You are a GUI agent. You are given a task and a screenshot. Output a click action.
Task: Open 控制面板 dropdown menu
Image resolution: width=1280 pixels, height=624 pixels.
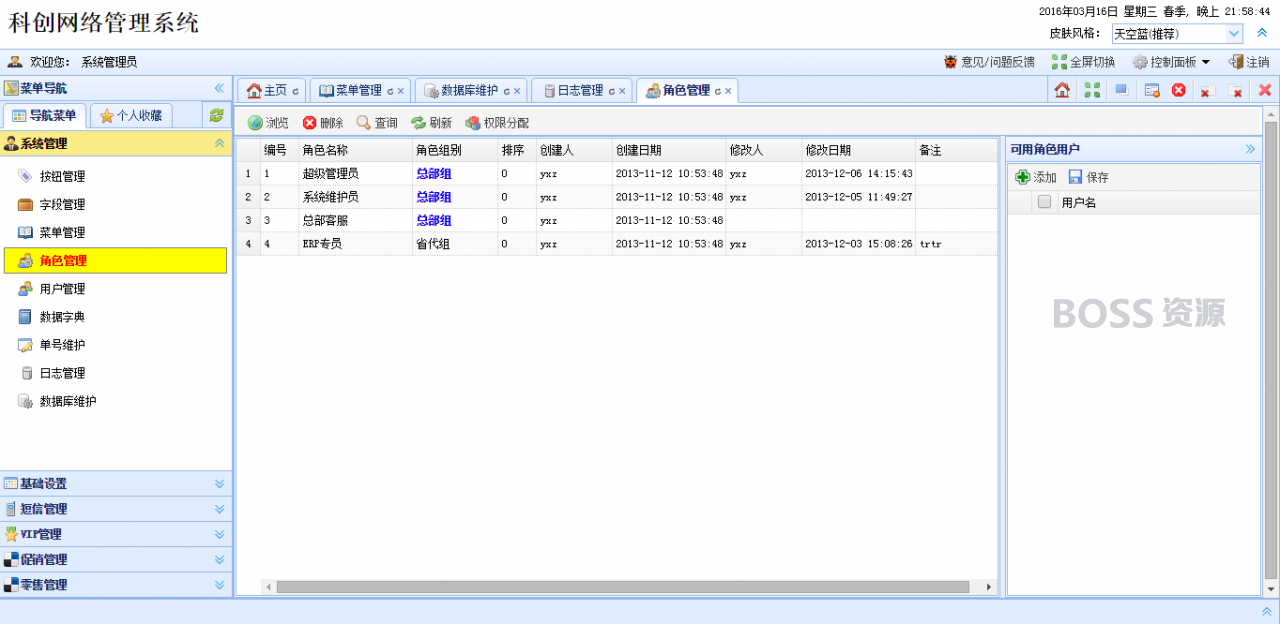click(x=1171, y=62)
